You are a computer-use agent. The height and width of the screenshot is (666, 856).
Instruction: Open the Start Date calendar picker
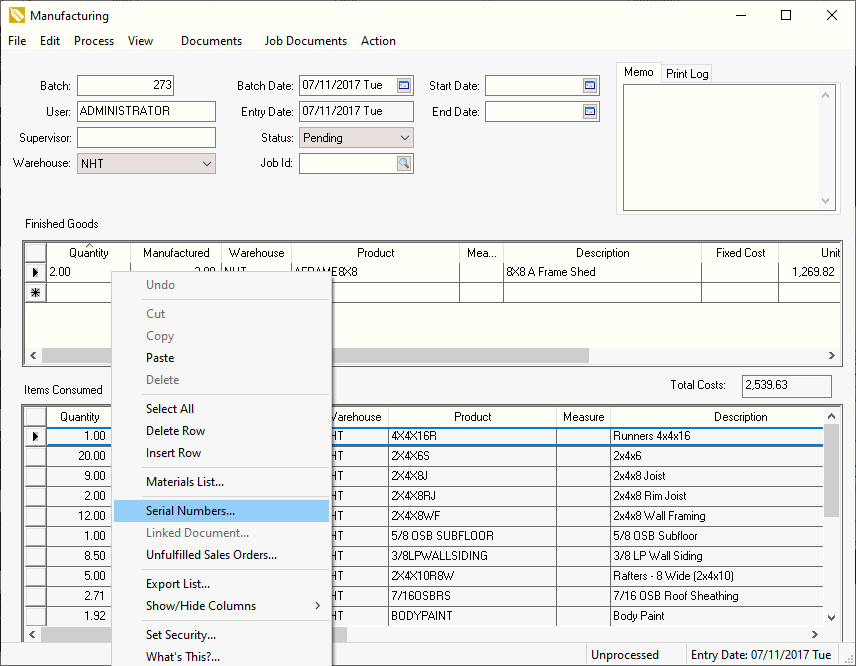pos(589,85)
